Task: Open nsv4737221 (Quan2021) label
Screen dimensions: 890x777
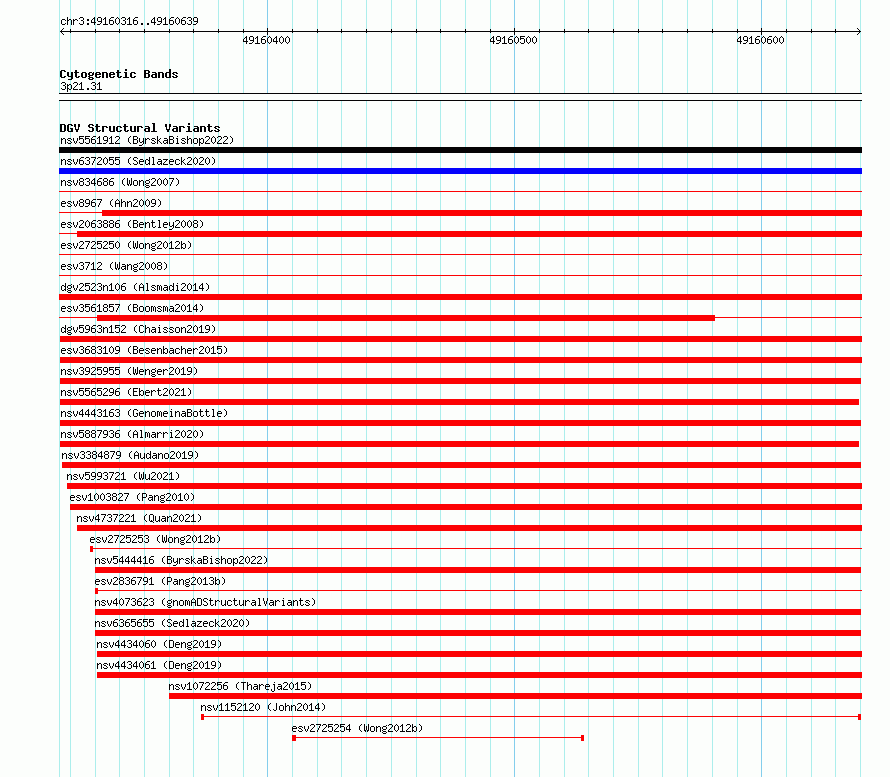Action: (x=139, y=518)
